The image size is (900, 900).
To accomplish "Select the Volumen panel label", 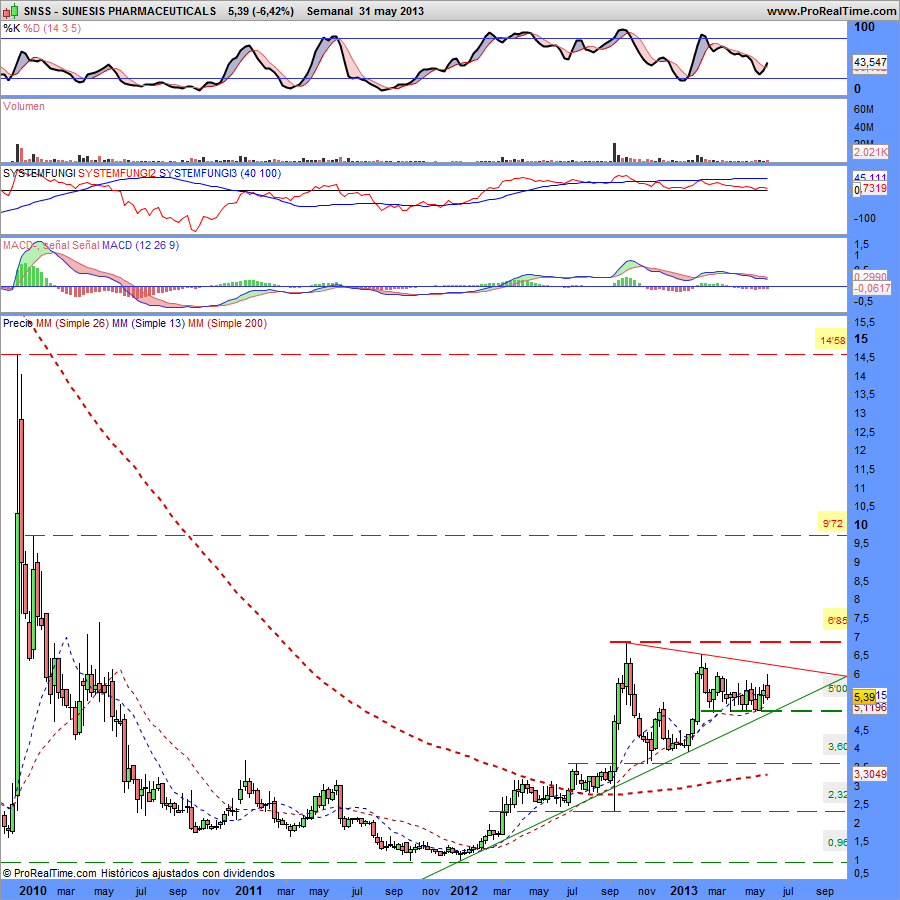I will pyautogui.click(x=24, y=106).
